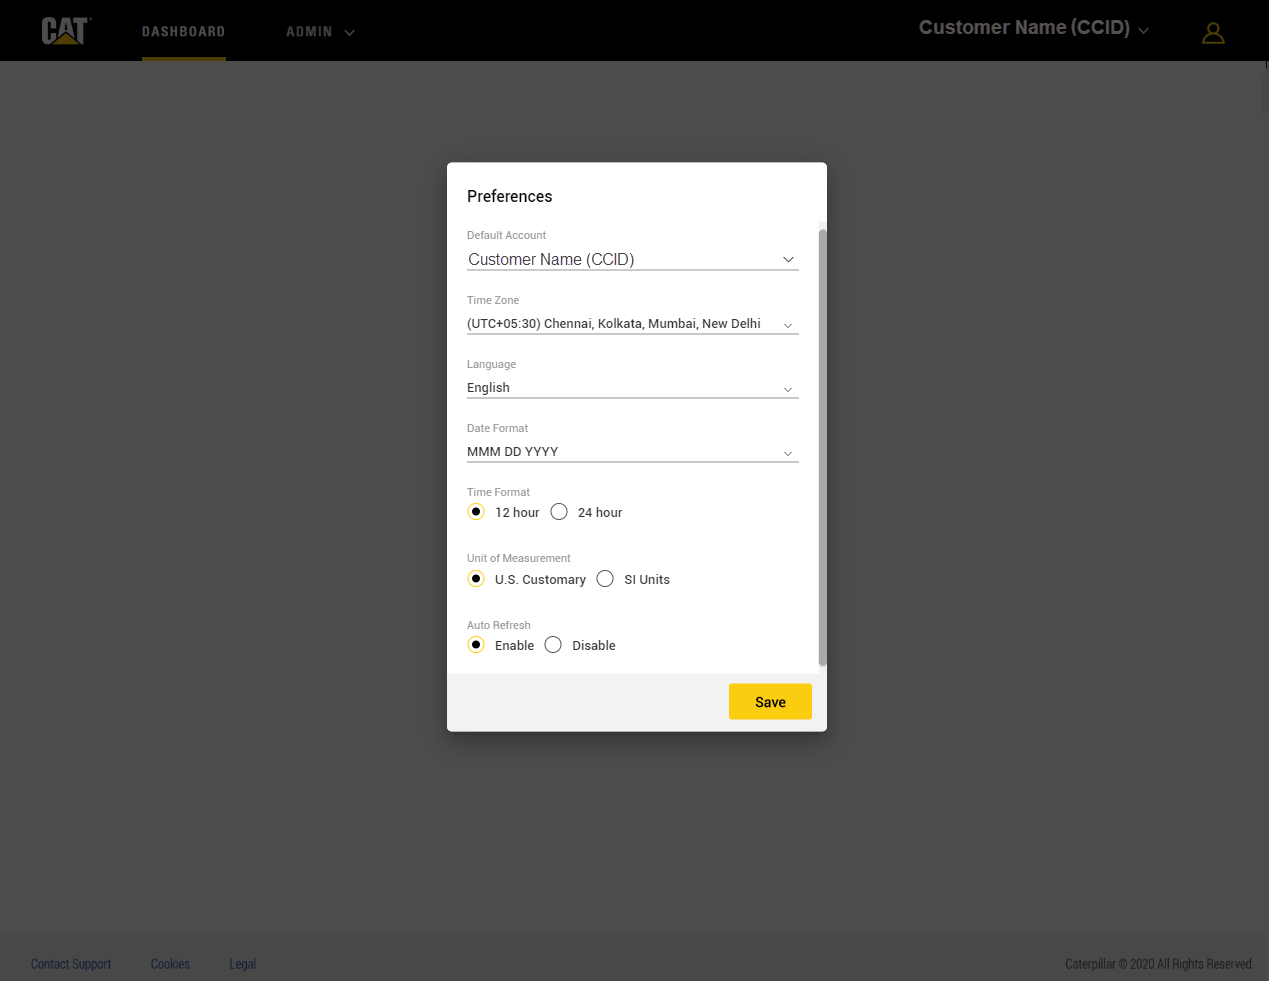Choose 12 hour time format
Screen dimensions: 1269x981
click(x=476, y=512)
